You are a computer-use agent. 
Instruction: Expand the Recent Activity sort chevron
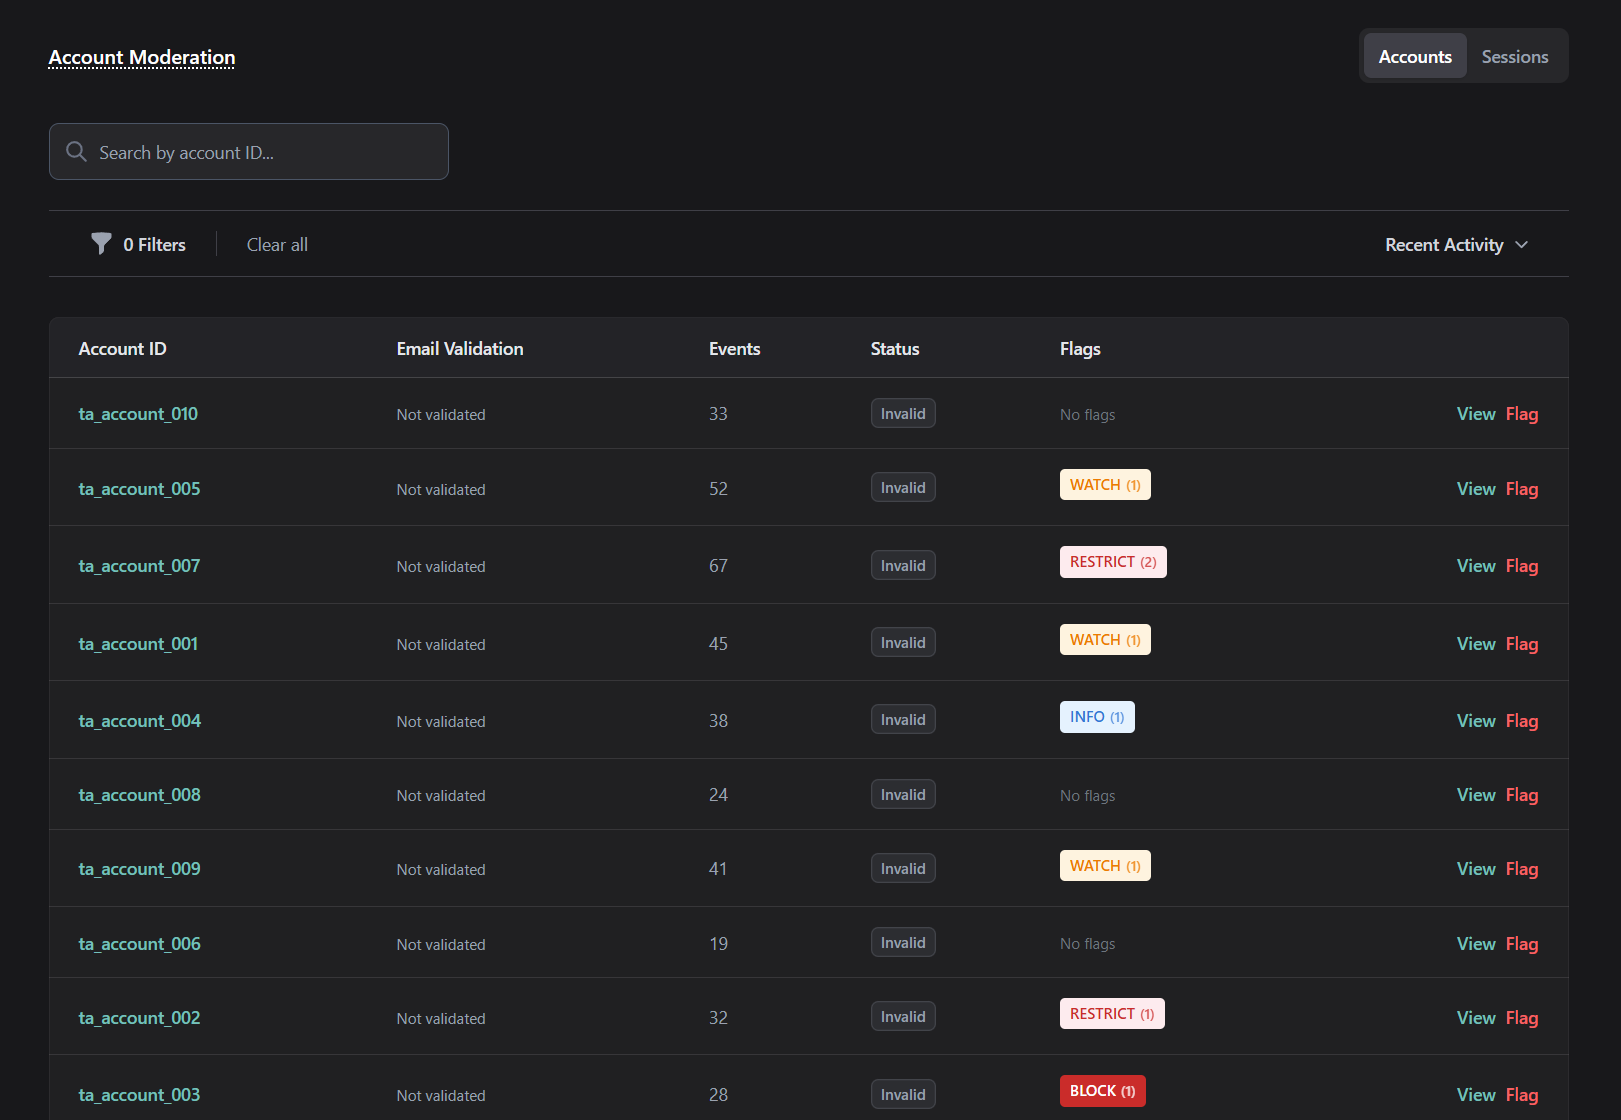point(1521,245)
